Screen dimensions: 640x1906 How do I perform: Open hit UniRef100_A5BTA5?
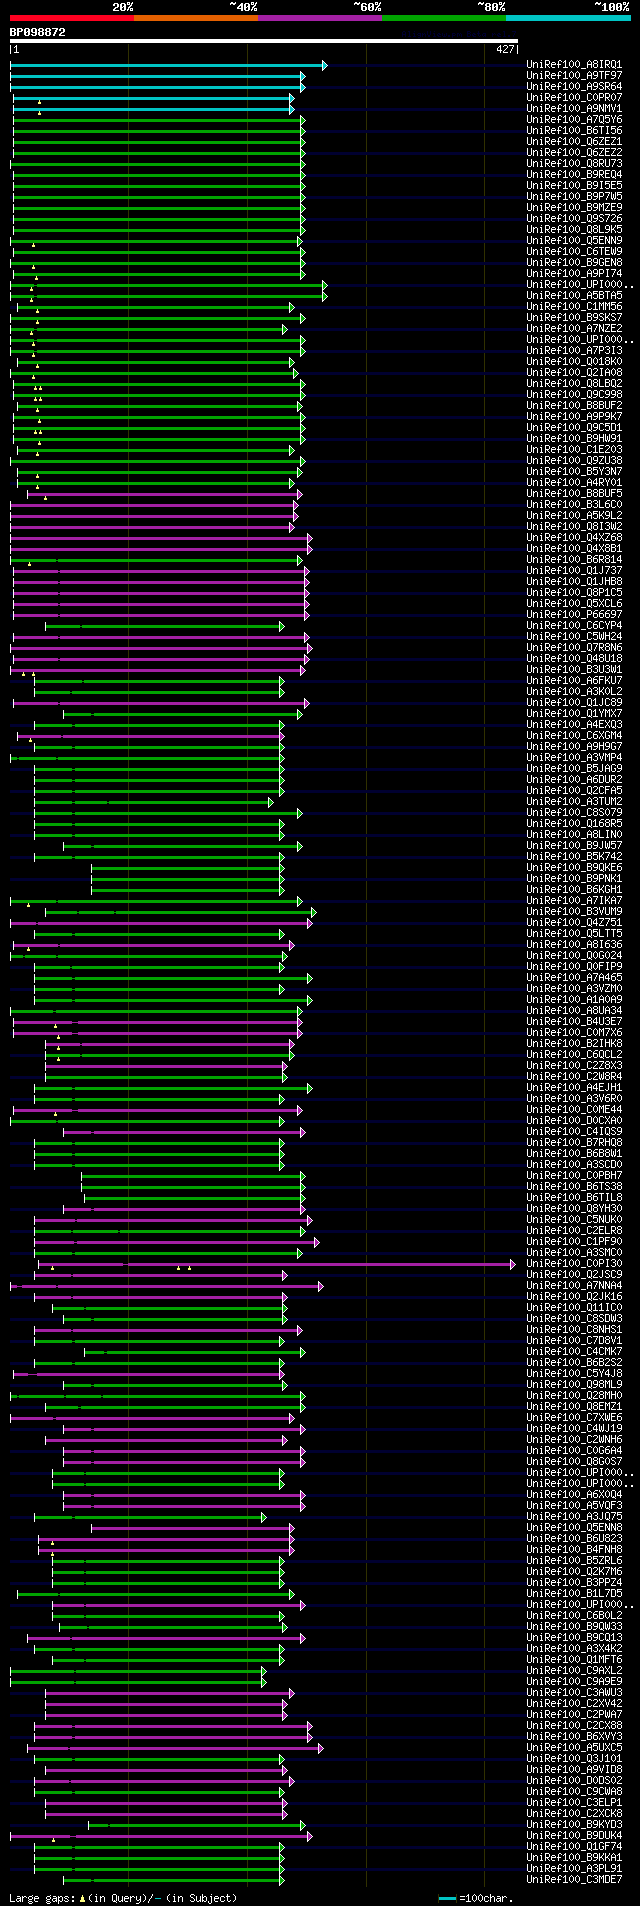pyautogui.click(x=574, y=296)
